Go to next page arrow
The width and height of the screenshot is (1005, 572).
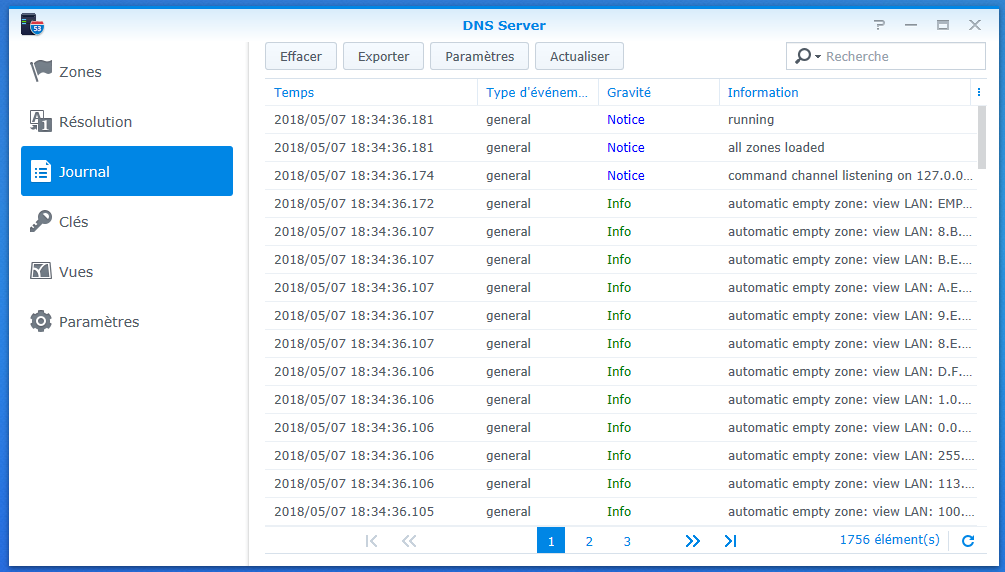click(x=692, y=541)
